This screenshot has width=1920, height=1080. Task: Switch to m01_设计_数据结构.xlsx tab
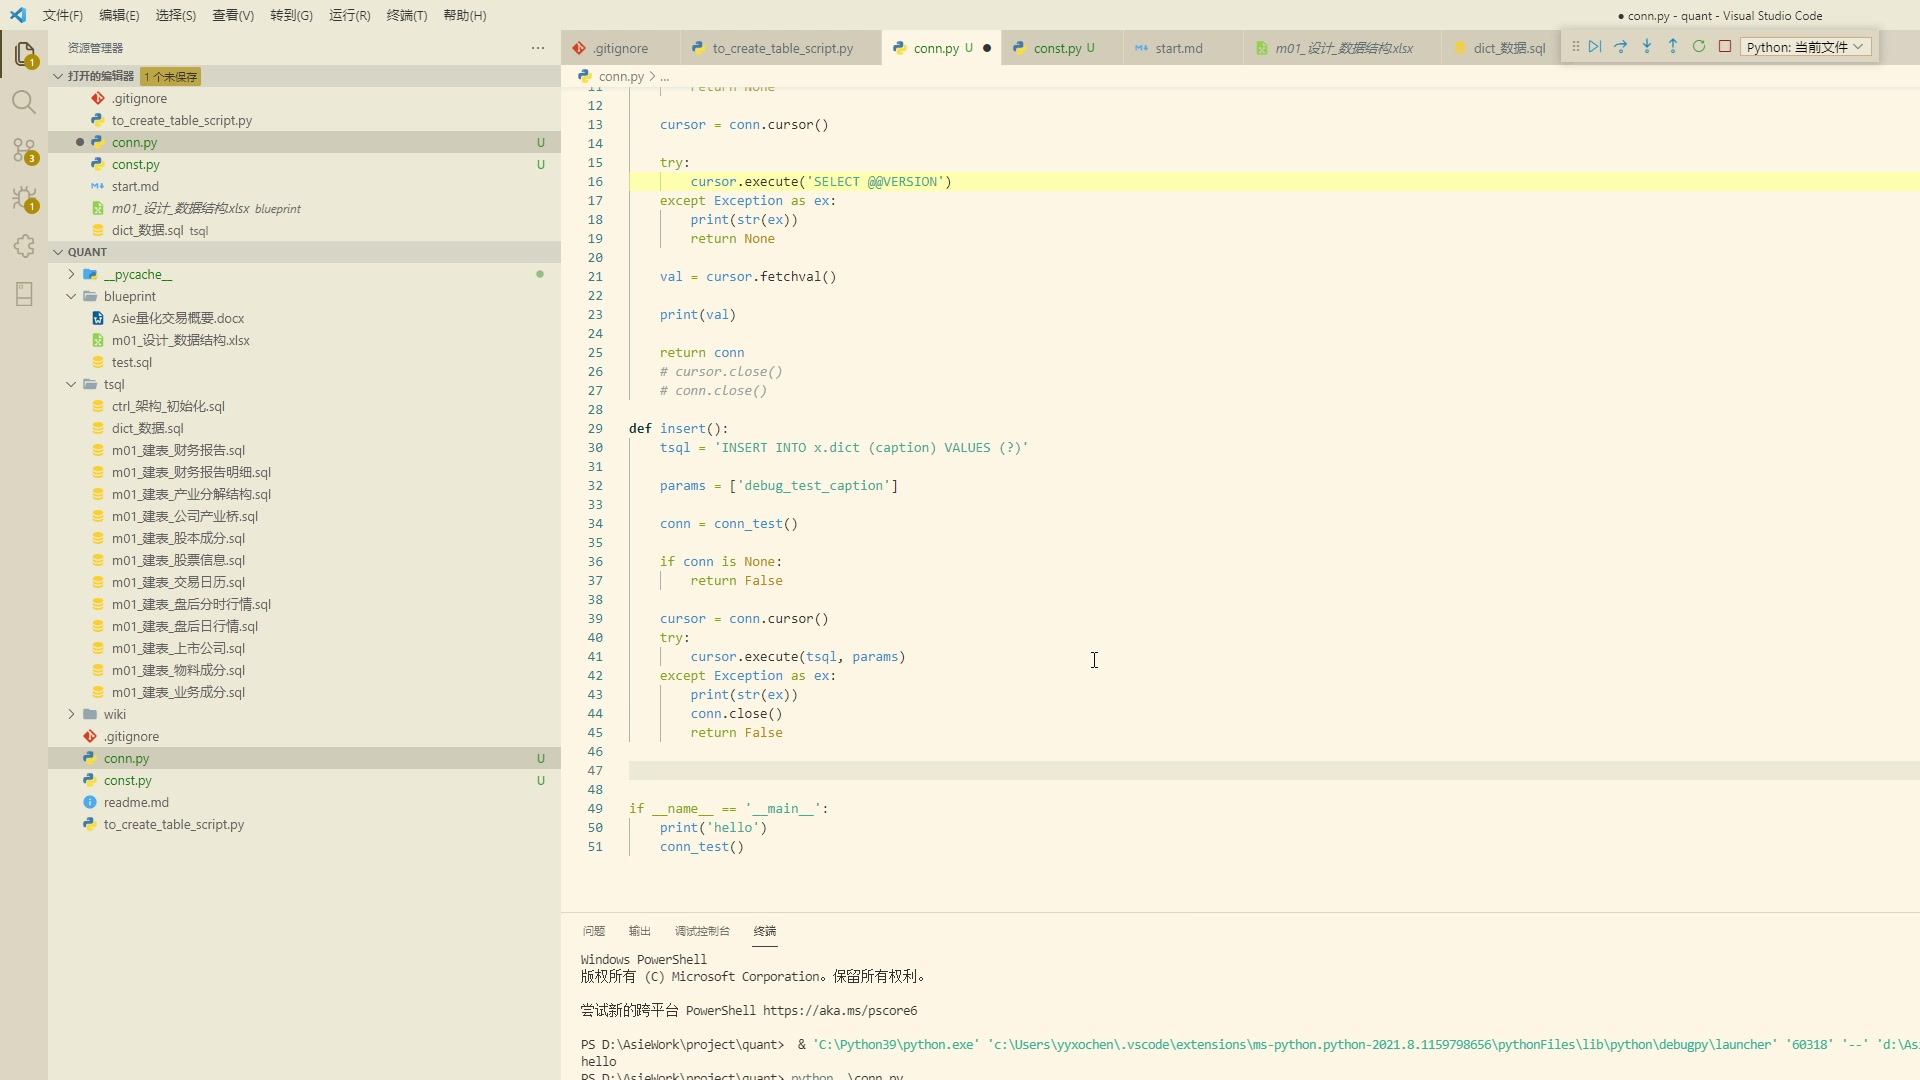click(x=1343, y=48)
